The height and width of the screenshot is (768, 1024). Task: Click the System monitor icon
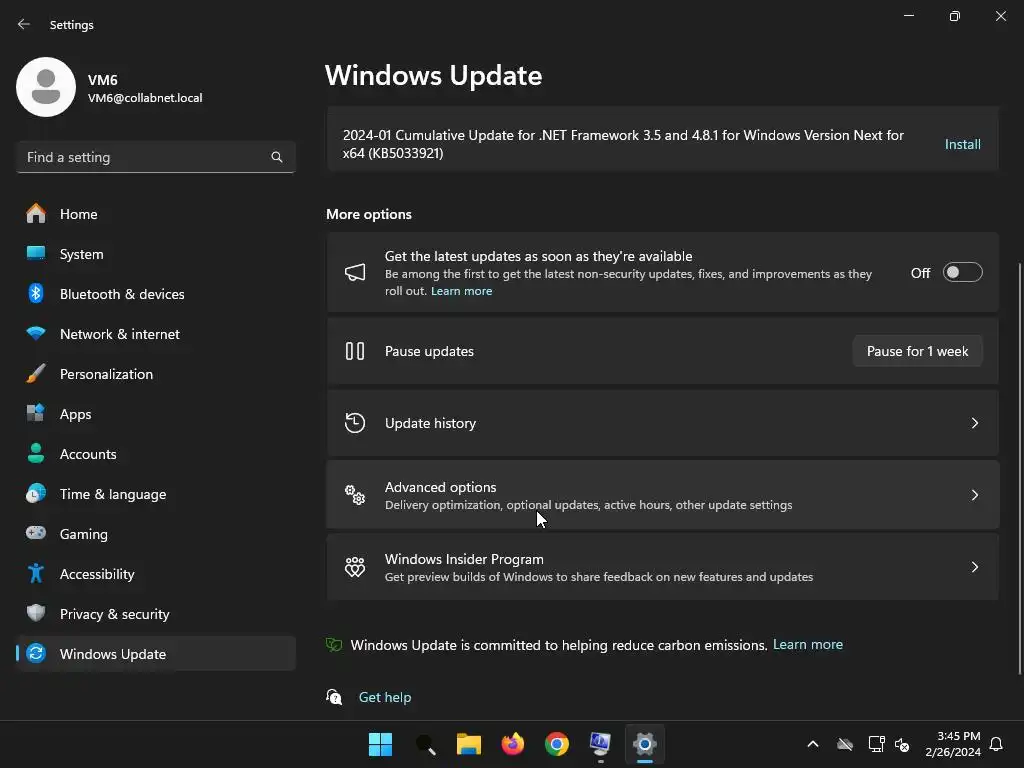pyautogui.click(x=36, y=253)
